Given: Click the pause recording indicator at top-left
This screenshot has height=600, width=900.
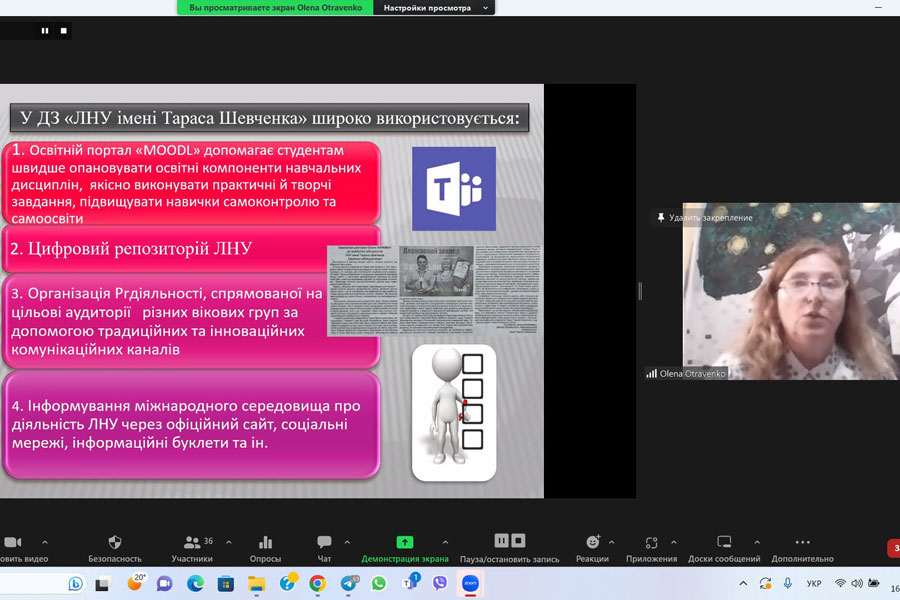Looking at the screenshot, I should pyautogui.click(x=45, y=31).
